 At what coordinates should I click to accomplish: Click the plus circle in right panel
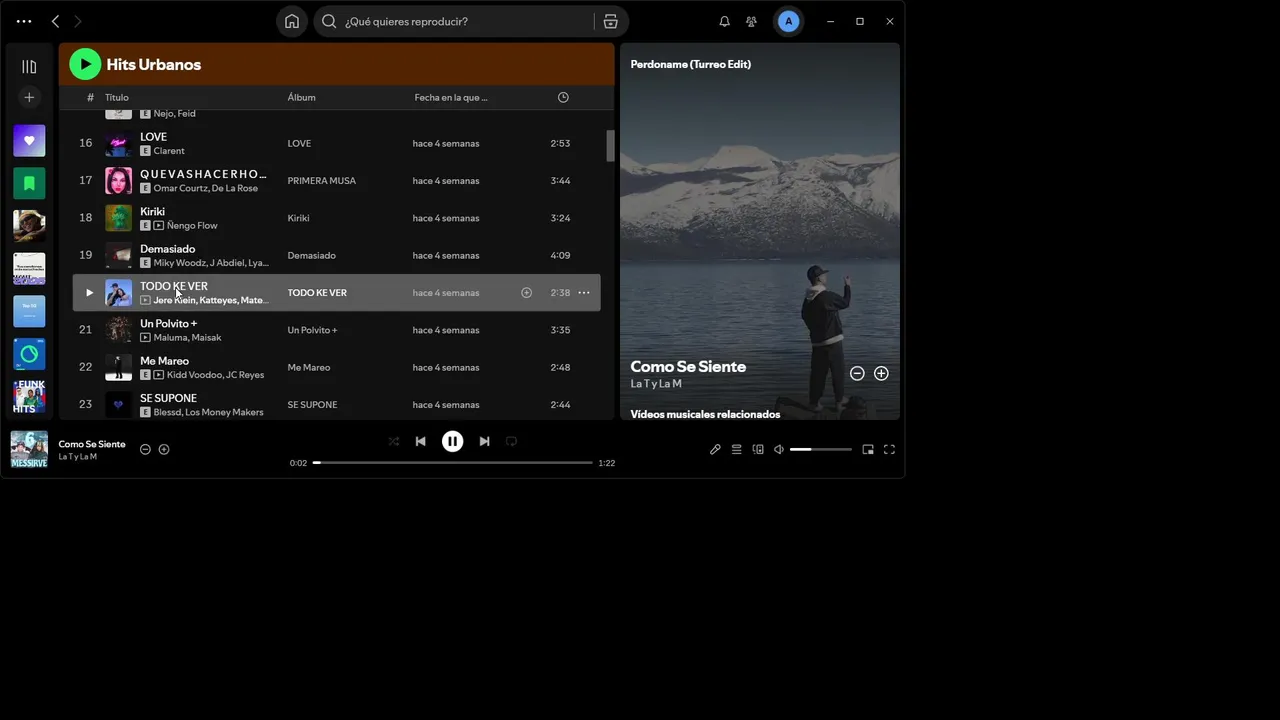[x=881, y=373]
